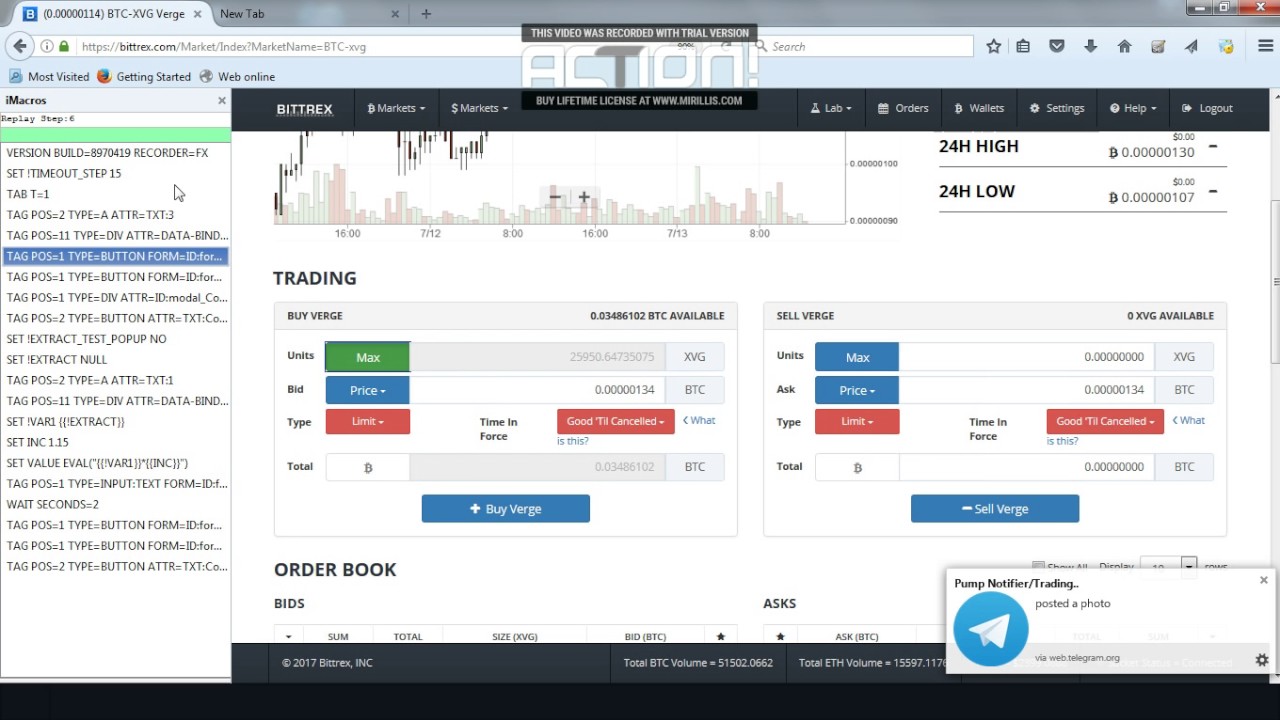This screenshot has height=720, width=1280.
Task: Log out of Bittrex
Action: coord(1207,108)
